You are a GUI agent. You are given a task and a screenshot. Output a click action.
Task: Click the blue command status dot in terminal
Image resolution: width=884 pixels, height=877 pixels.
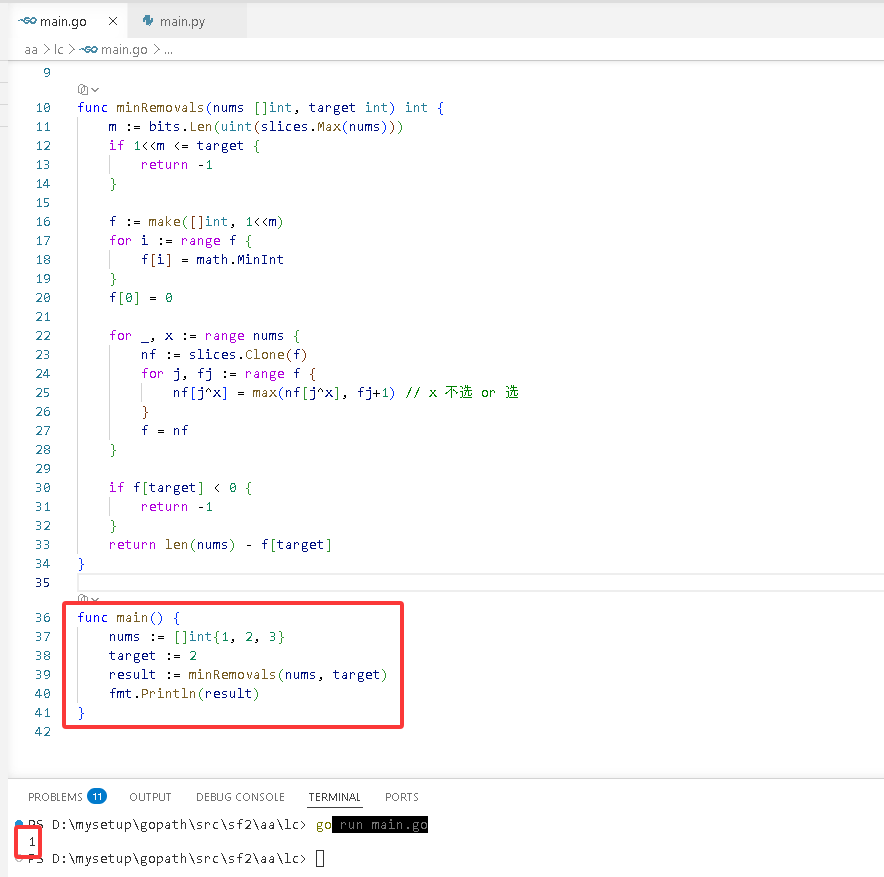(19, 823)
